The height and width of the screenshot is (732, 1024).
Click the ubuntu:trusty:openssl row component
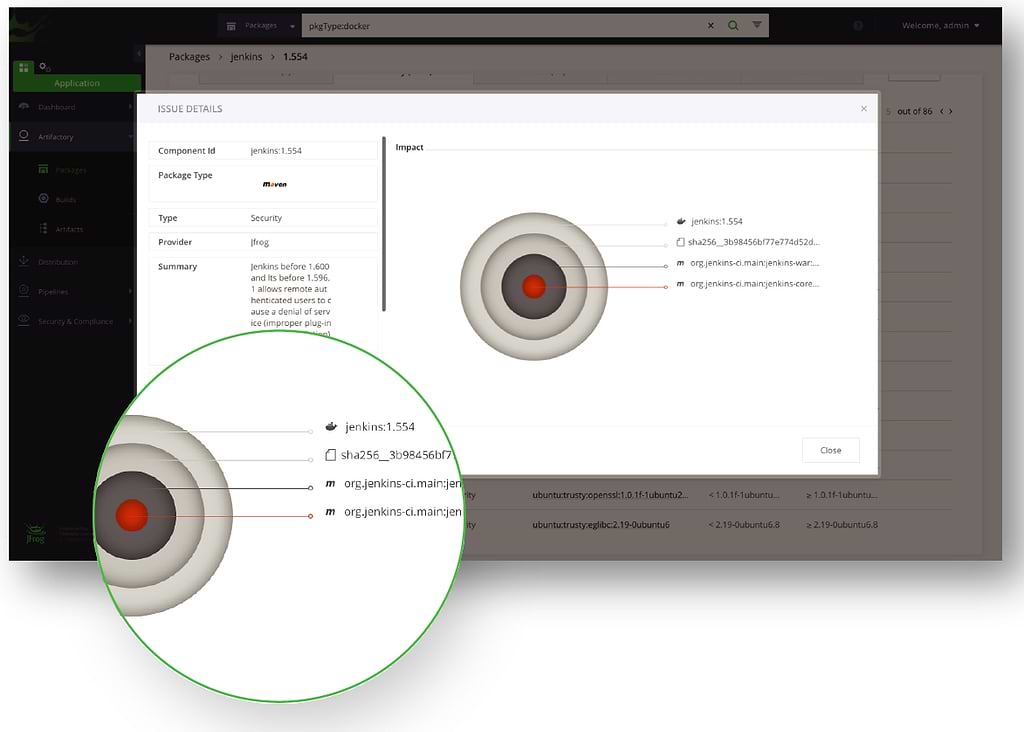610,495
